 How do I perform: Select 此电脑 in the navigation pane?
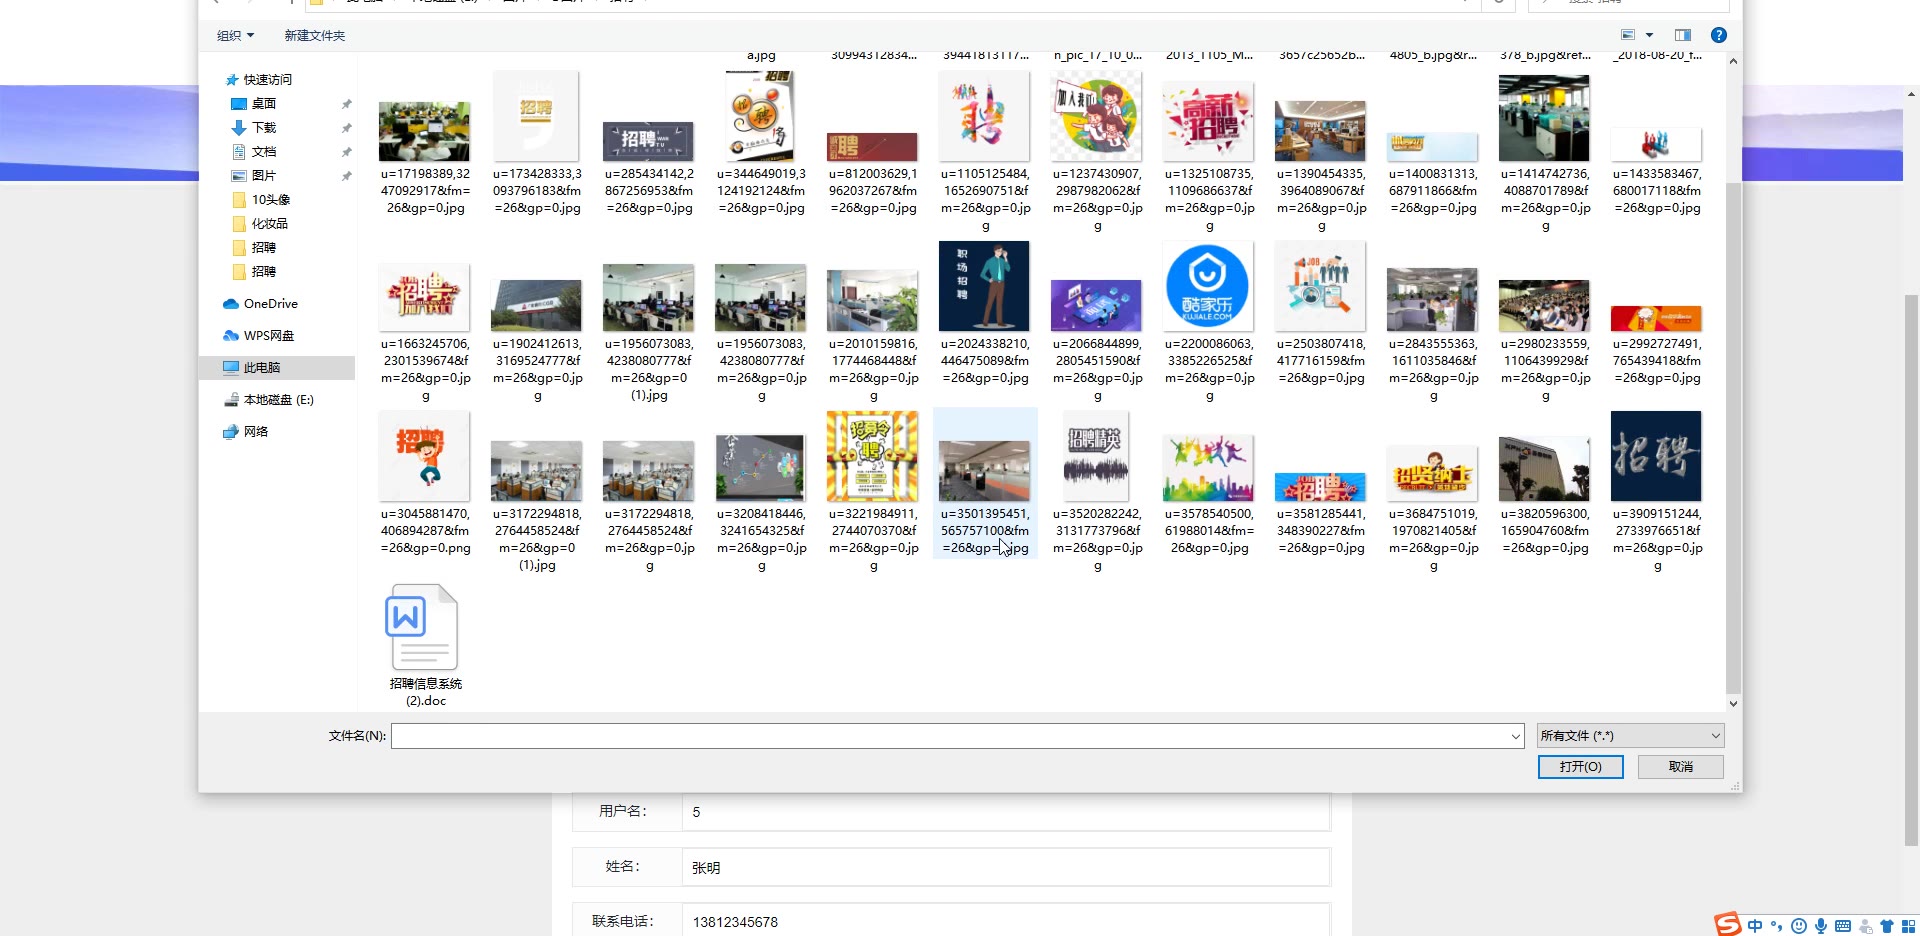(262, 368)
